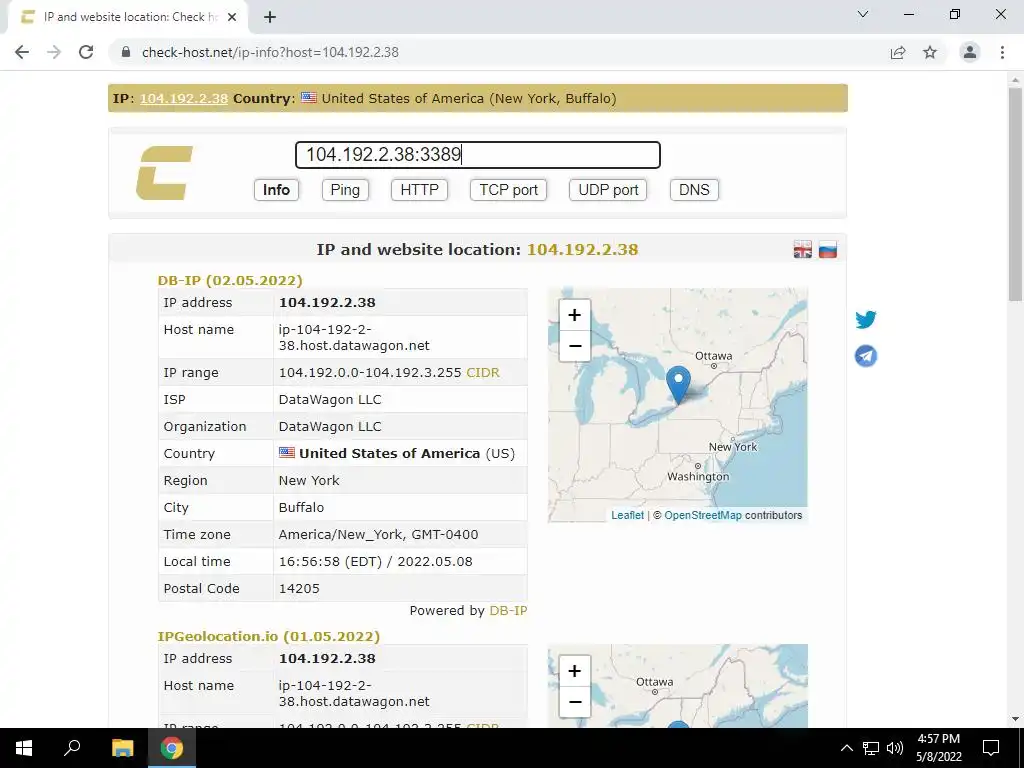Click the blue map marker pin
This screenshot has width=1024, height=768.
pyautogui.click(x=678, y=384)
